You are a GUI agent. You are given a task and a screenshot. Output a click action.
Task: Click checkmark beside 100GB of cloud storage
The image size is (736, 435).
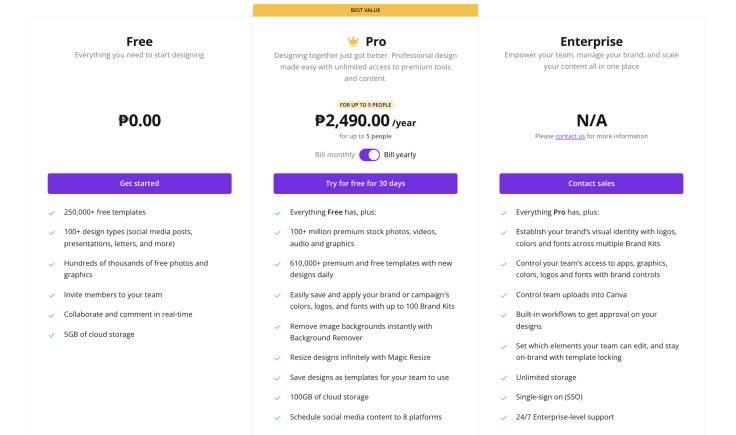[277, 398]
